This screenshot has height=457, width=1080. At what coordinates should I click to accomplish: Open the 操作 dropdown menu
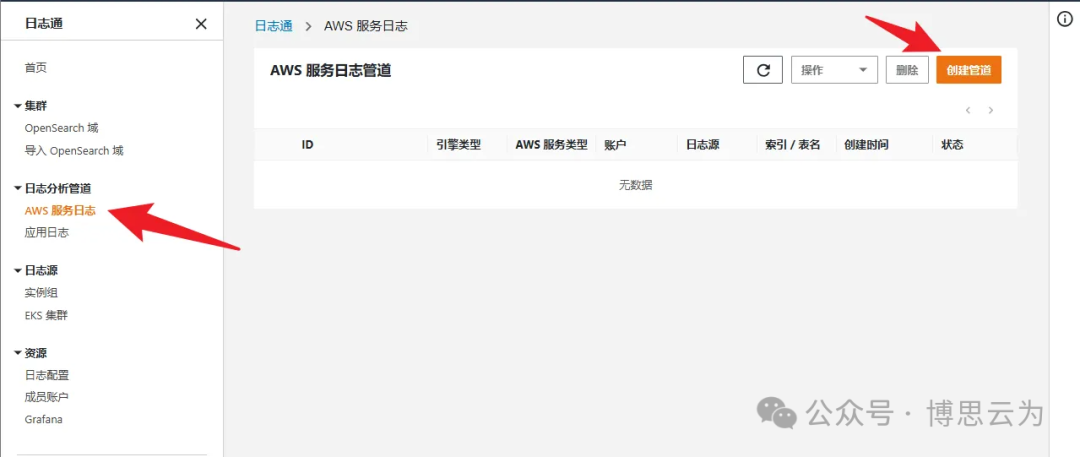pyautogui.click(x=834, y=70)
